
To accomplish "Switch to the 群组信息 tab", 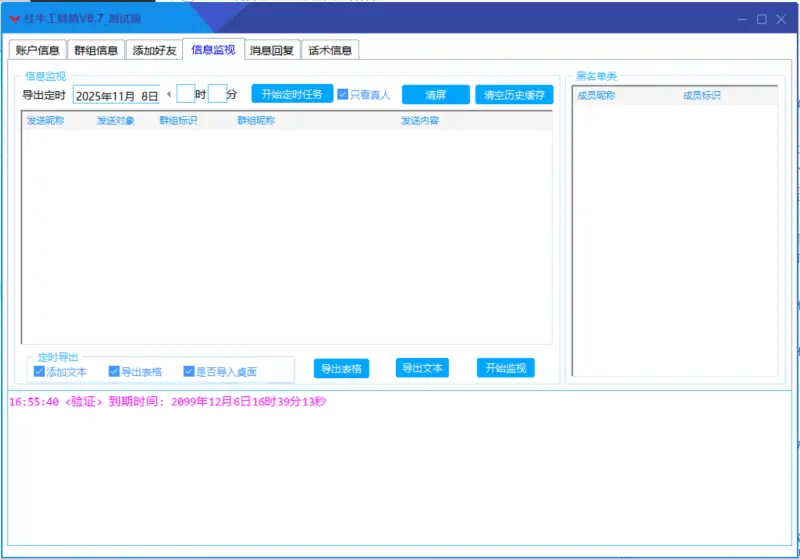I will point(96,50).
